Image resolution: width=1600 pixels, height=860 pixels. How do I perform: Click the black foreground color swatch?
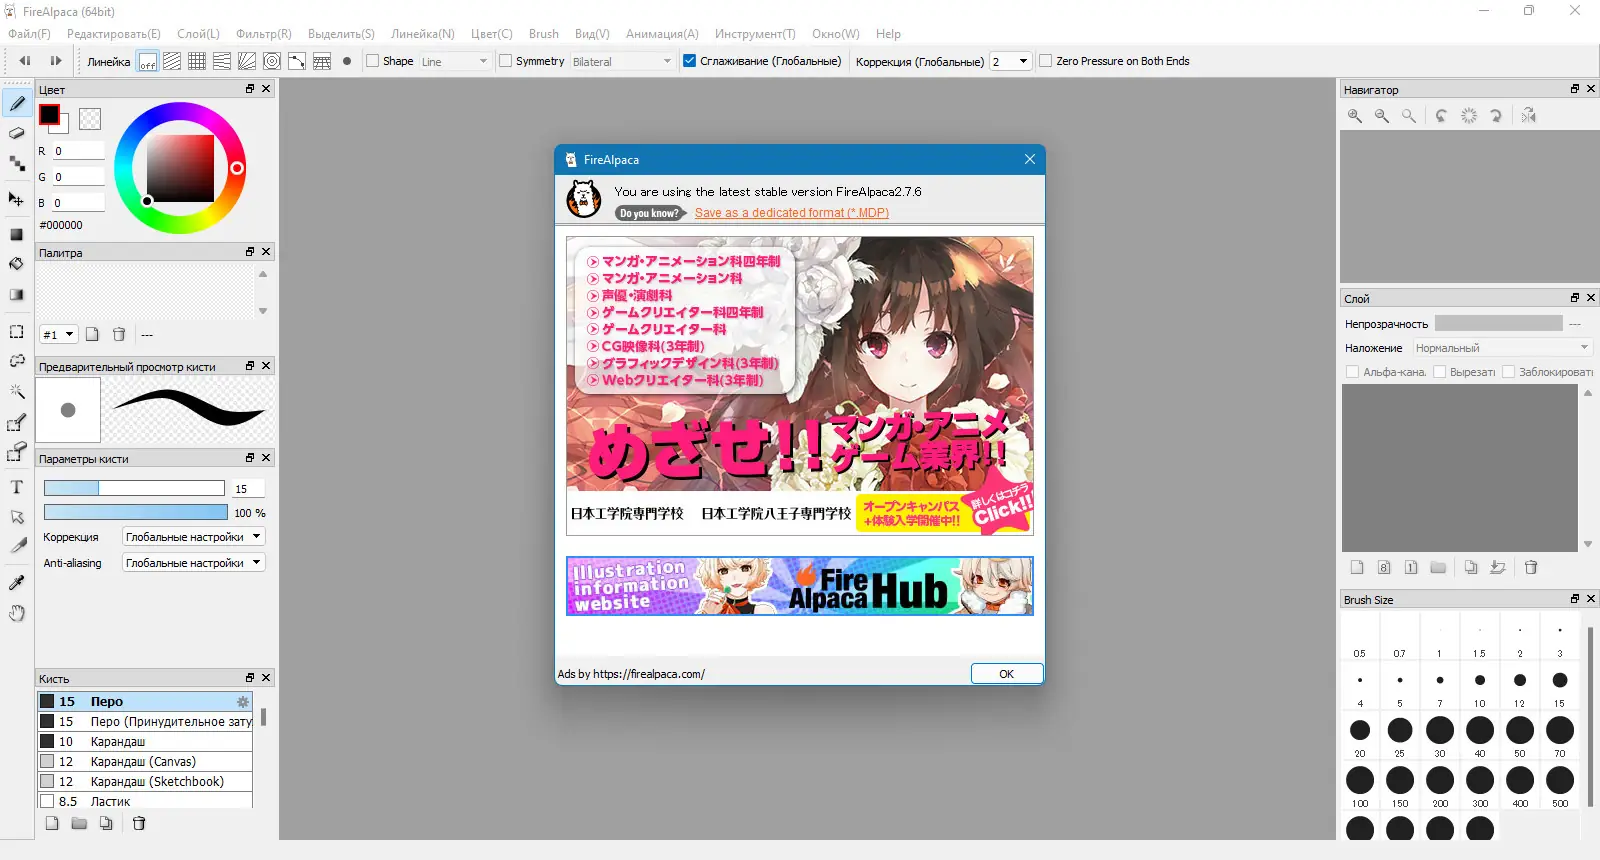click(x=49, y=115)
